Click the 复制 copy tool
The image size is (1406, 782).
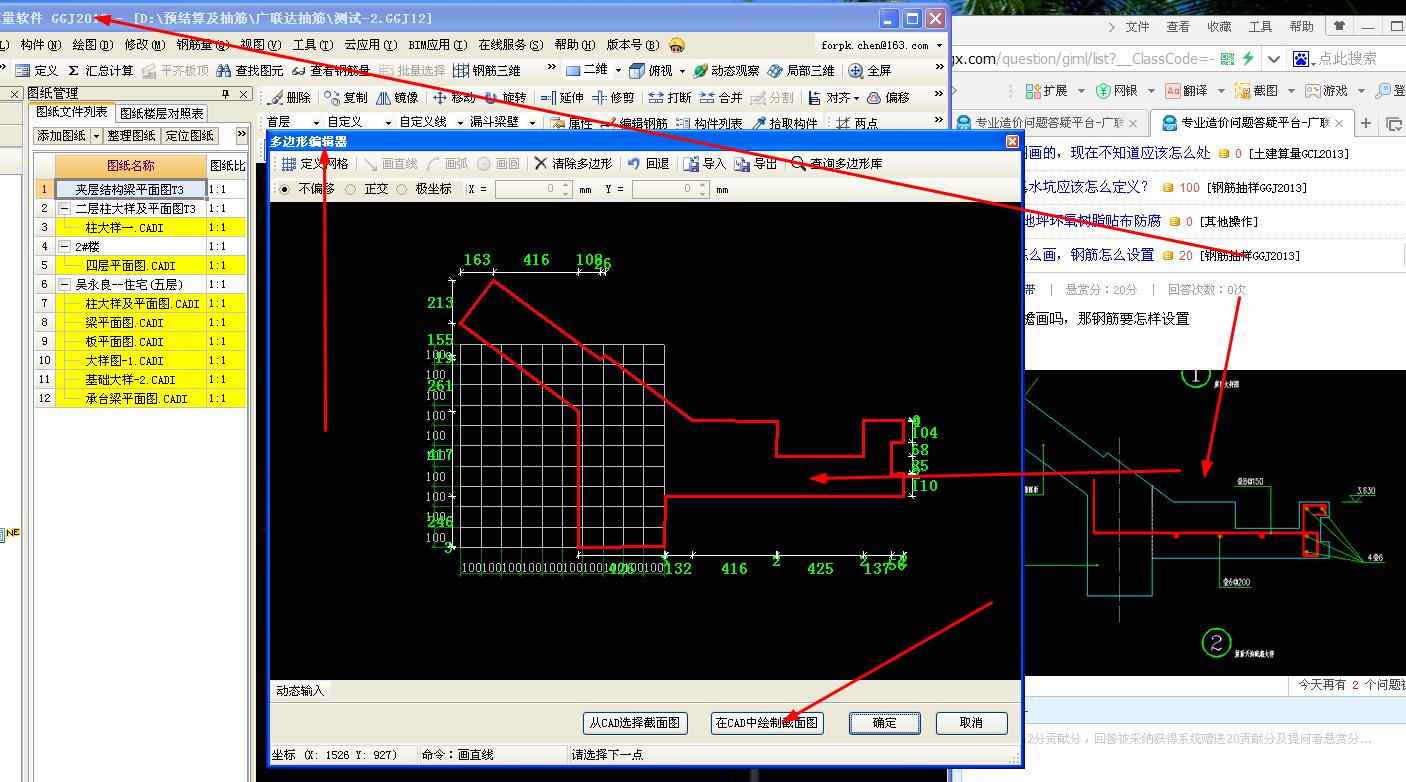[x=346, y=98]
